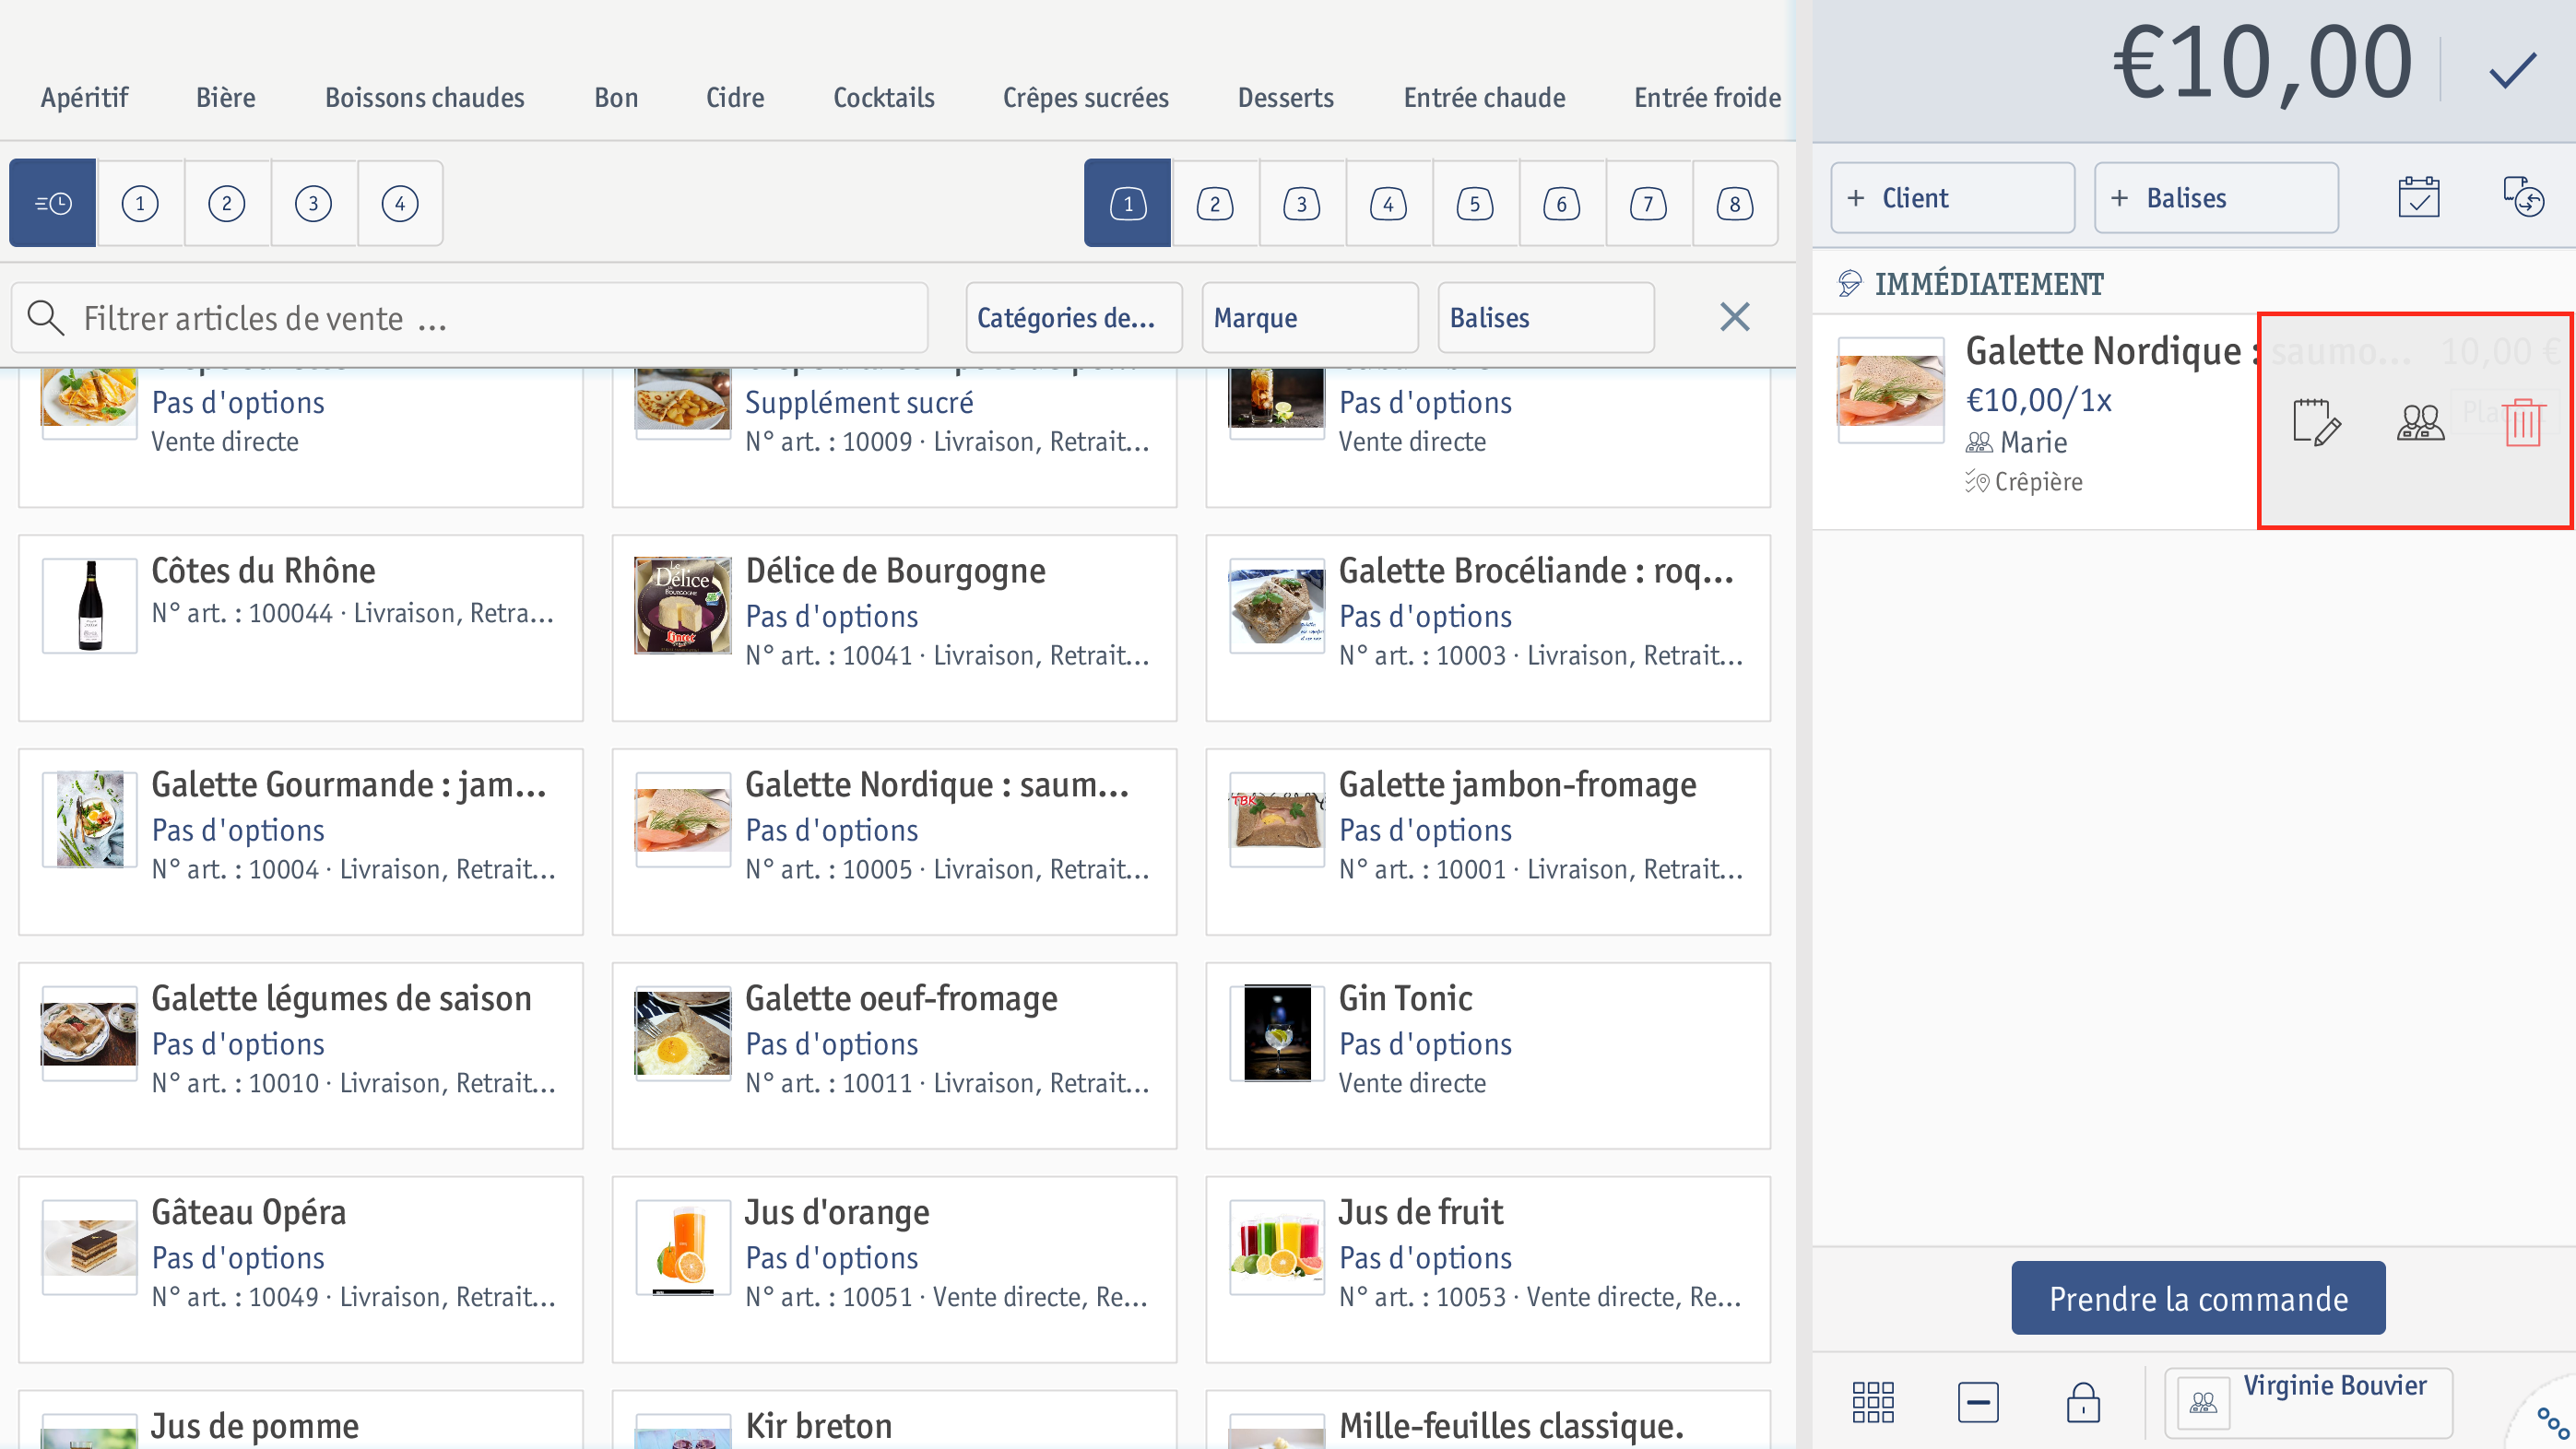Add Galette jambon-fromage to order
This screenshot has height=1449, width=2576.
[x=1488, y=842]
